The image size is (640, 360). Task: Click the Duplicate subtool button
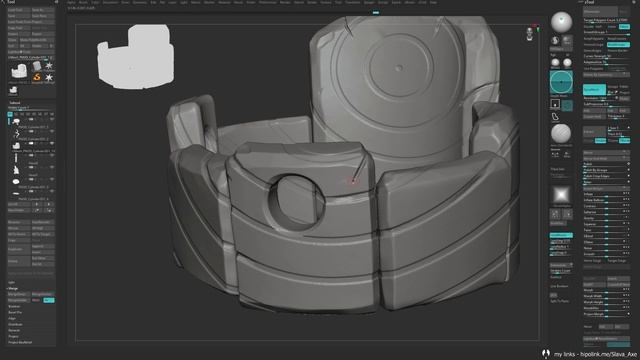pyautogui.click(x=18, y=249)
